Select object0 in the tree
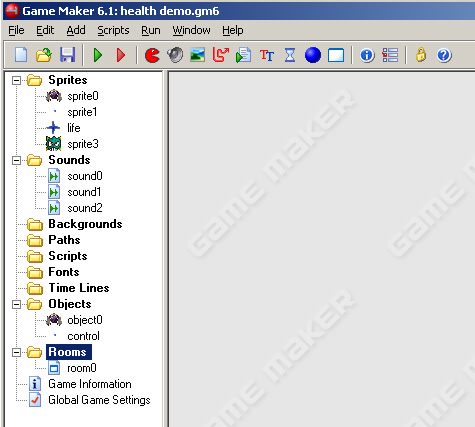Image resolution: width=475 pixels, height=427 pixels. click(85, 320)
